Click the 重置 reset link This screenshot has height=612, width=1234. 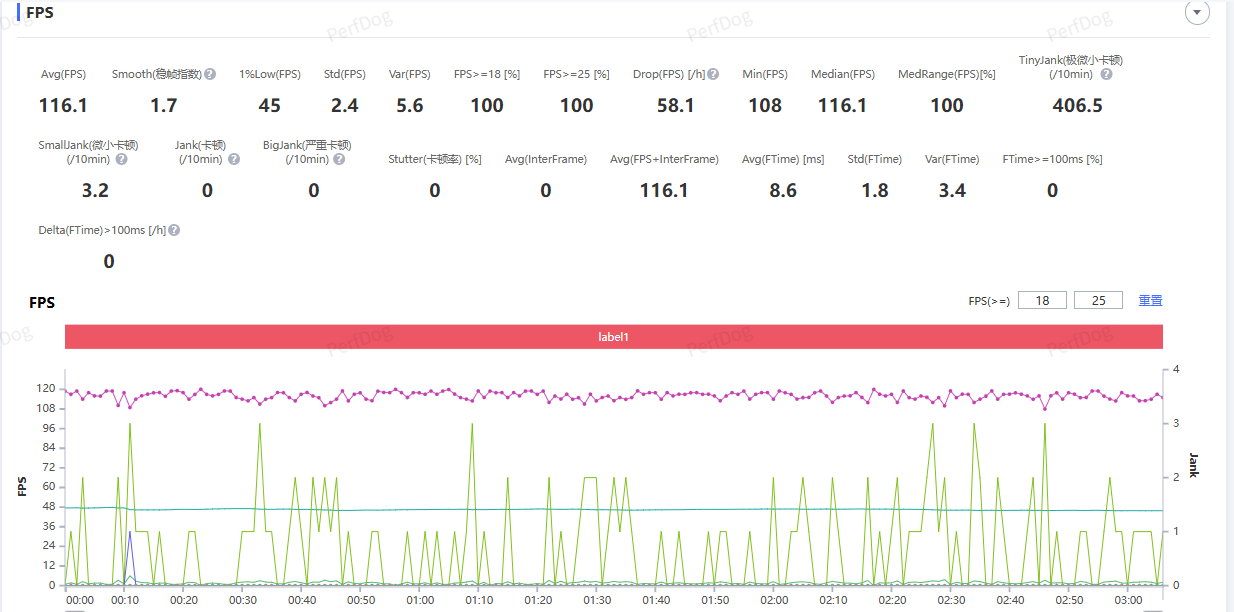[x=1150, y=301]
